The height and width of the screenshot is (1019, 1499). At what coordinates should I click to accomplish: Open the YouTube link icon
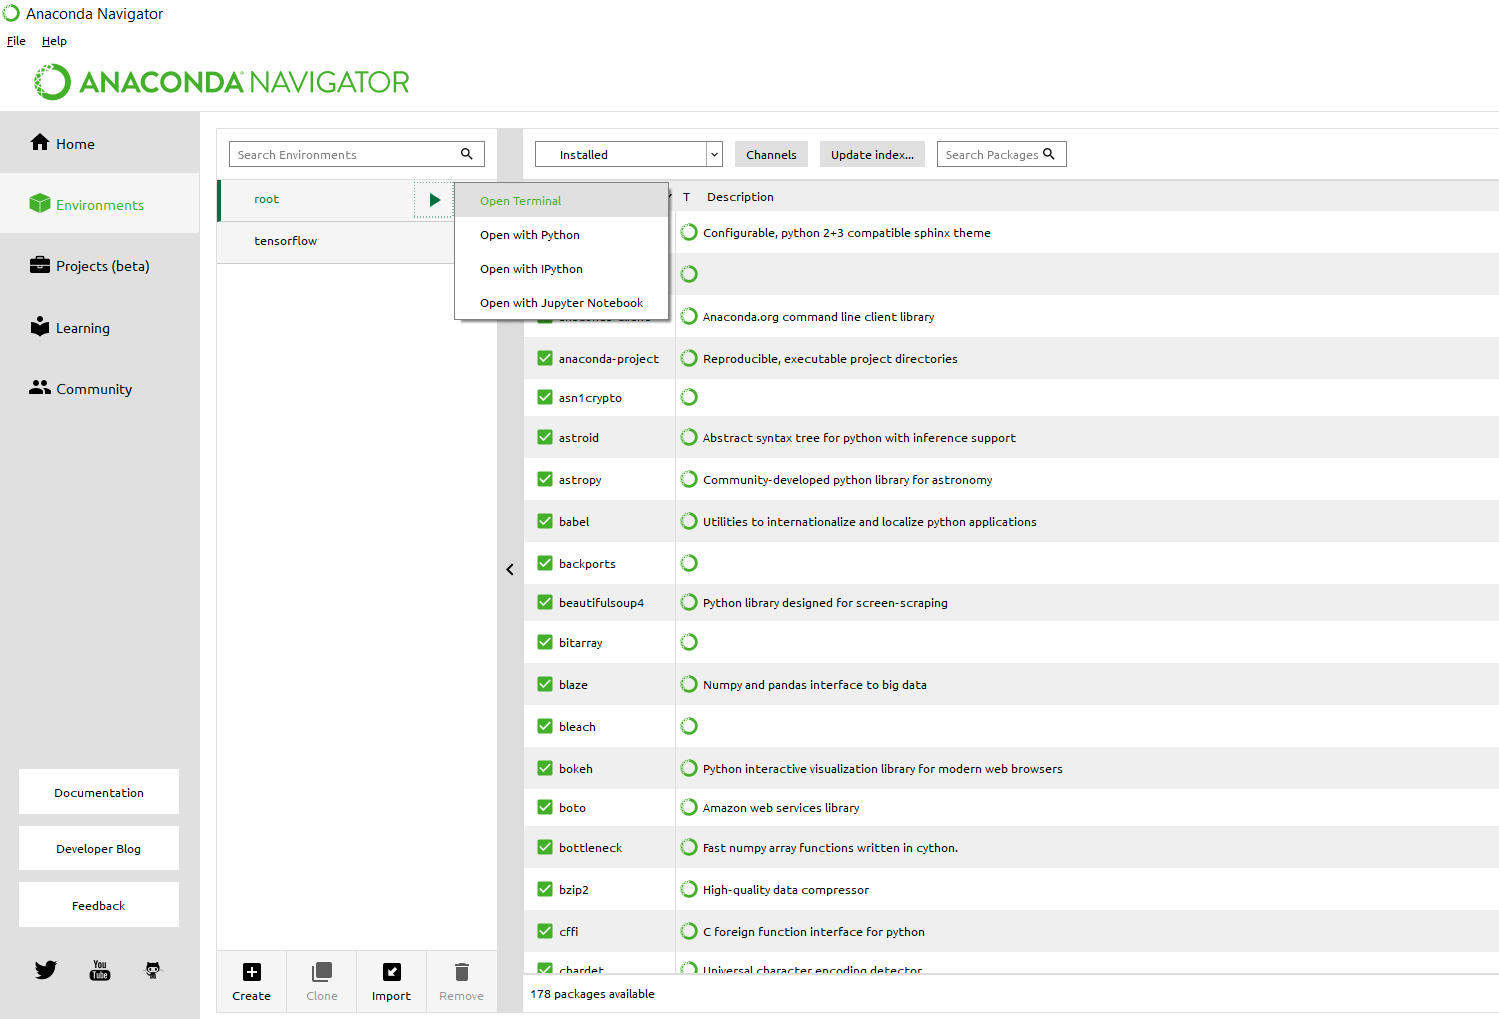click(100, 970)
